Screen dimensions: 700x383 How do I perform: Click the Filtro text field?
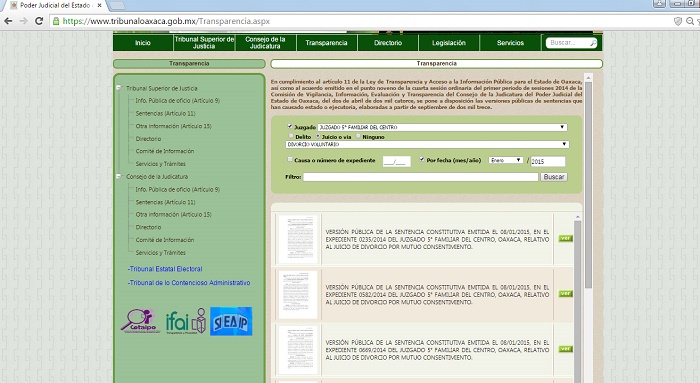coord(421,177)
